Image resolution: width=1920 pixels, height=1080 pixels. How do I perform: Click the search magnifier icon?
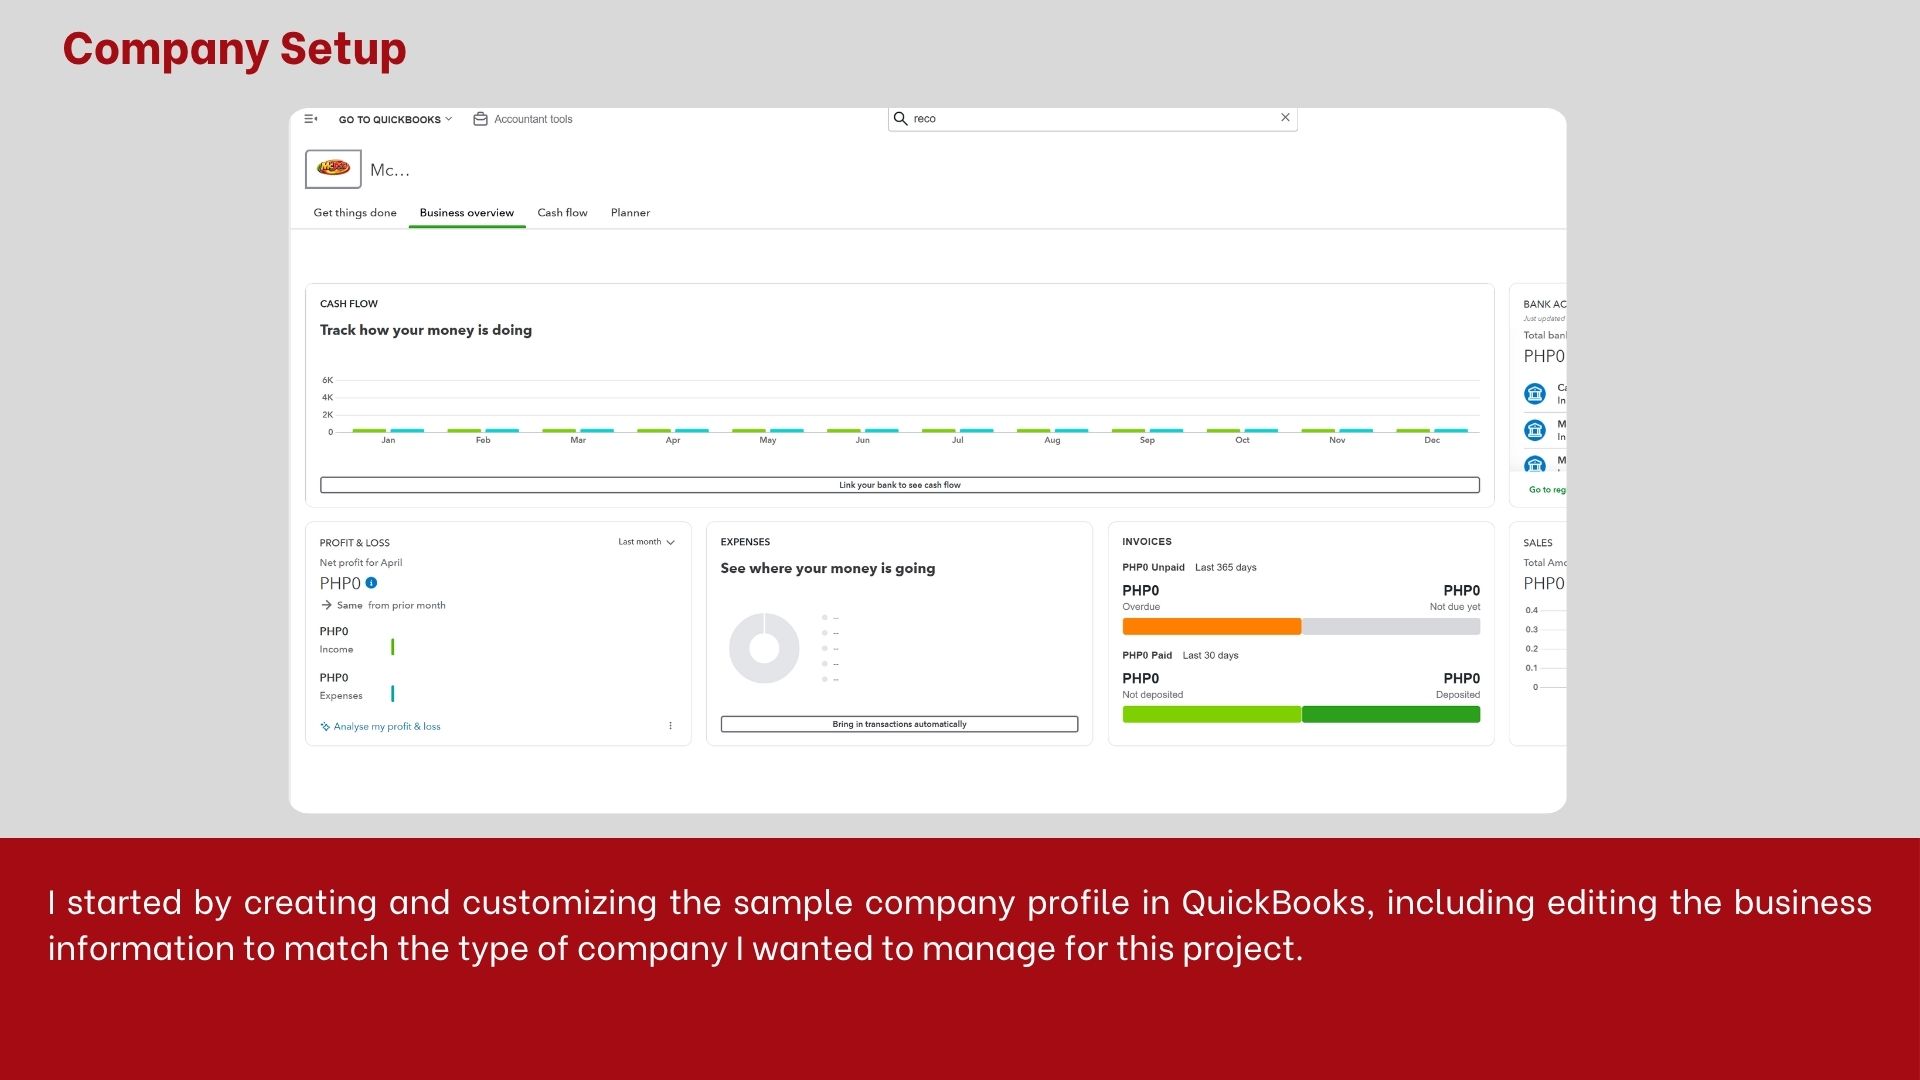point(900,118)
